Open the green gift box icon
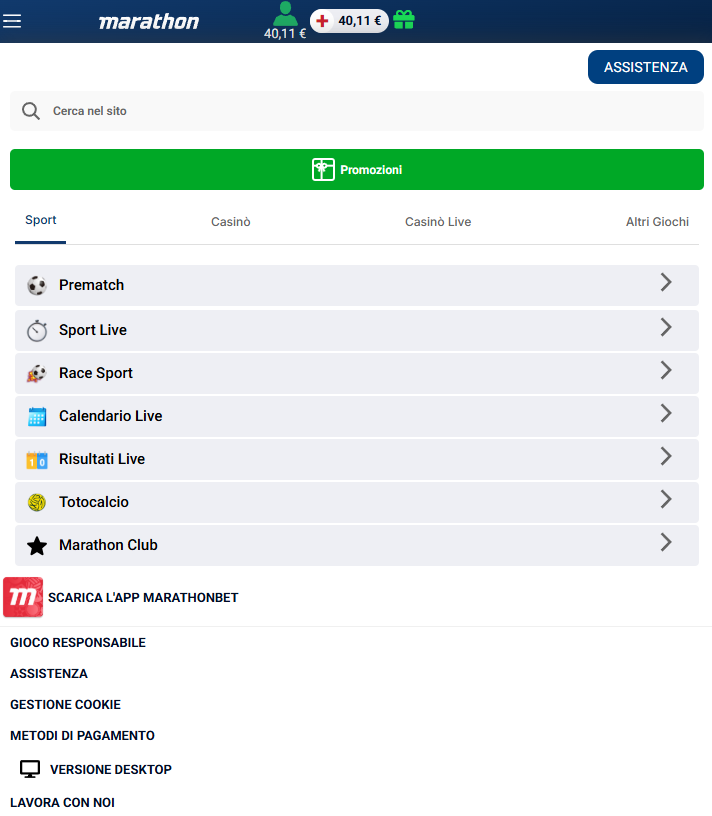The width and height of the screenshot is (712, 816). 404,20
